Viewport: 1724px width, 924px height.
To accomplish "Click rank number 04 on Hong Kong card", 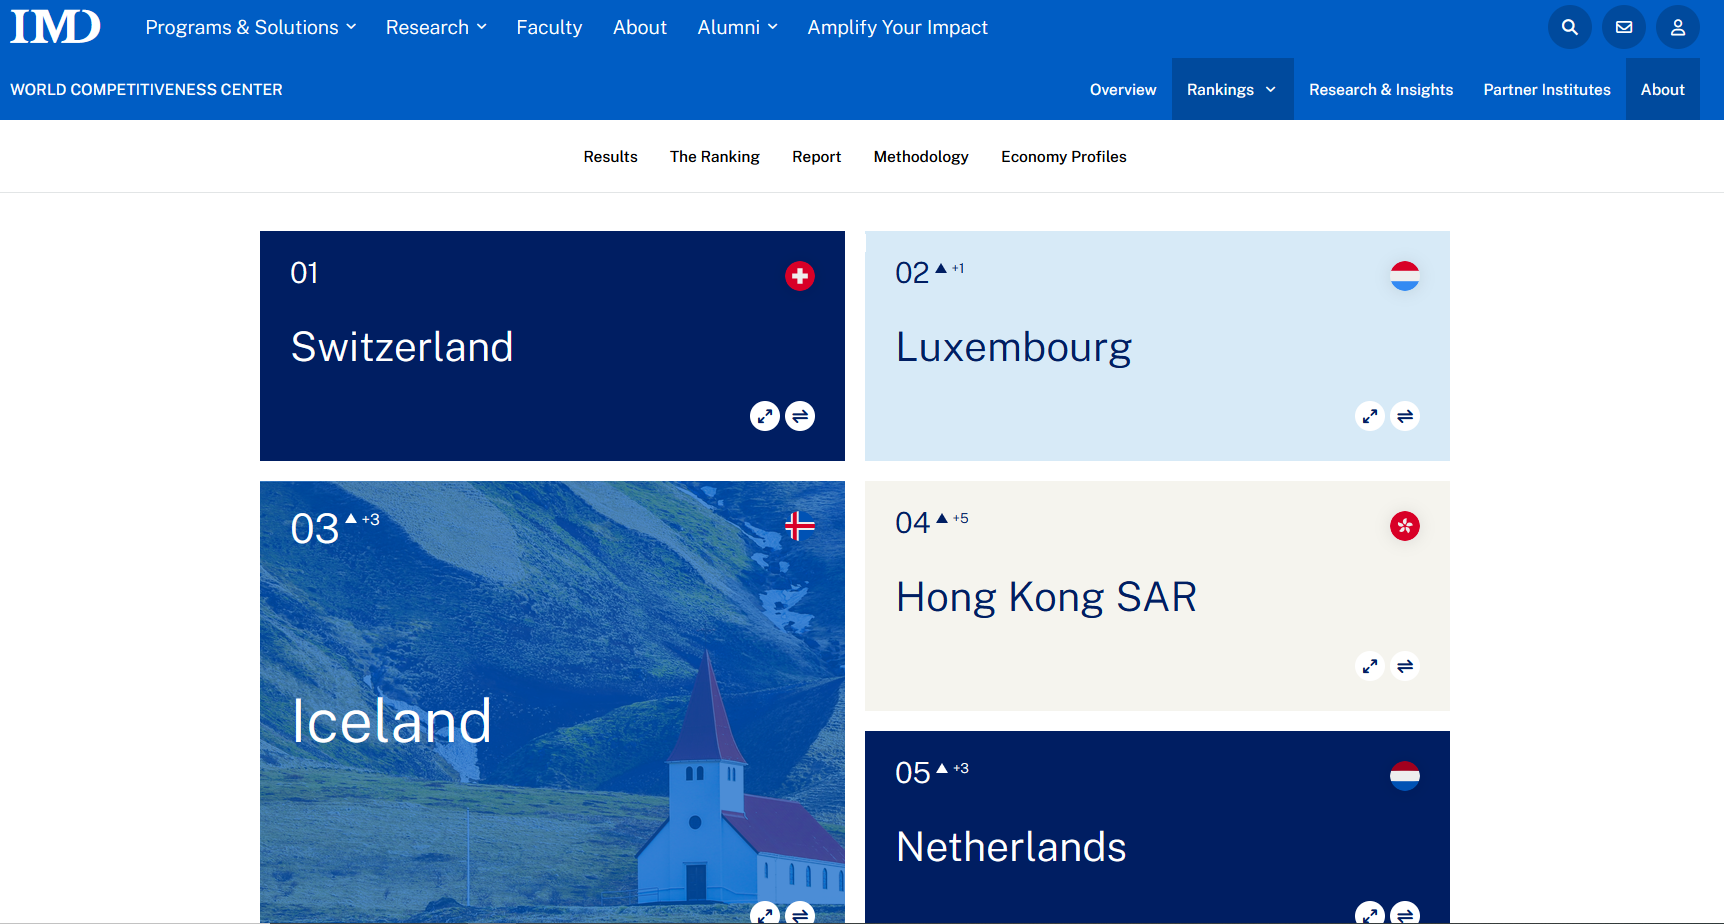I will (913, 523).
